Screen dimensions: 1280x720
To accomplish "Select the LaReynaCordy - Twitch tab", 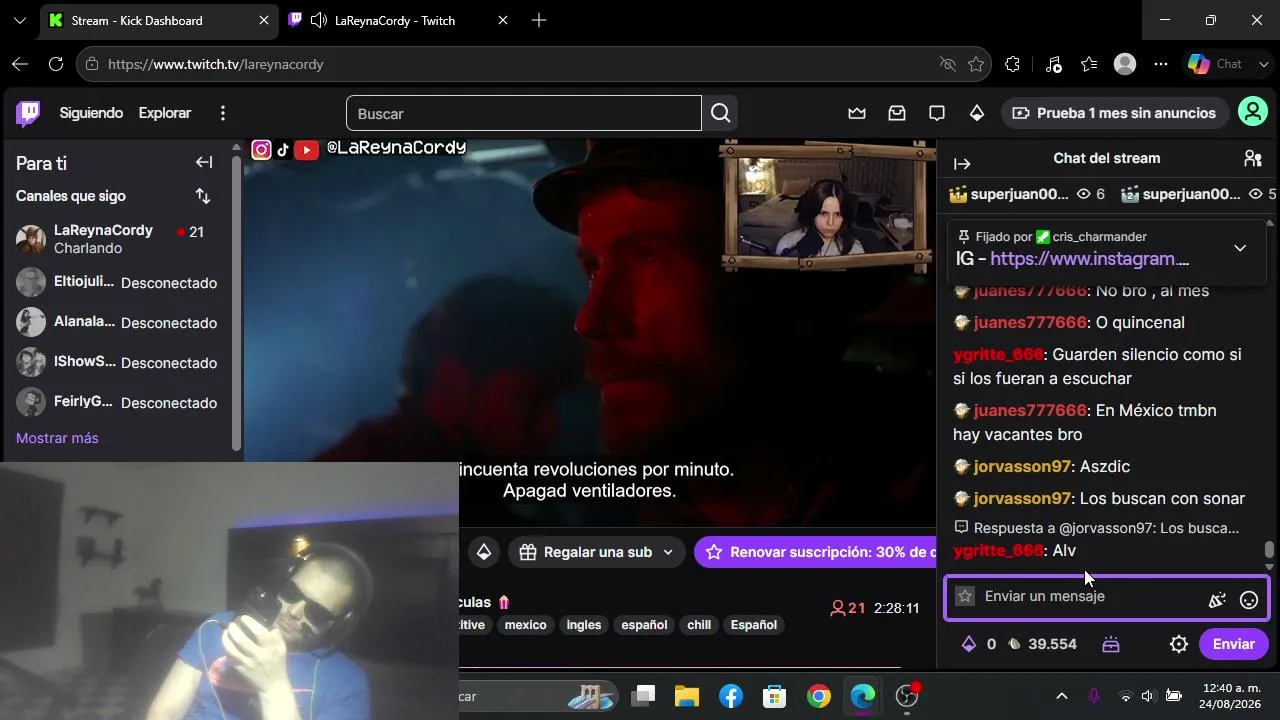I will coord(398,20).
